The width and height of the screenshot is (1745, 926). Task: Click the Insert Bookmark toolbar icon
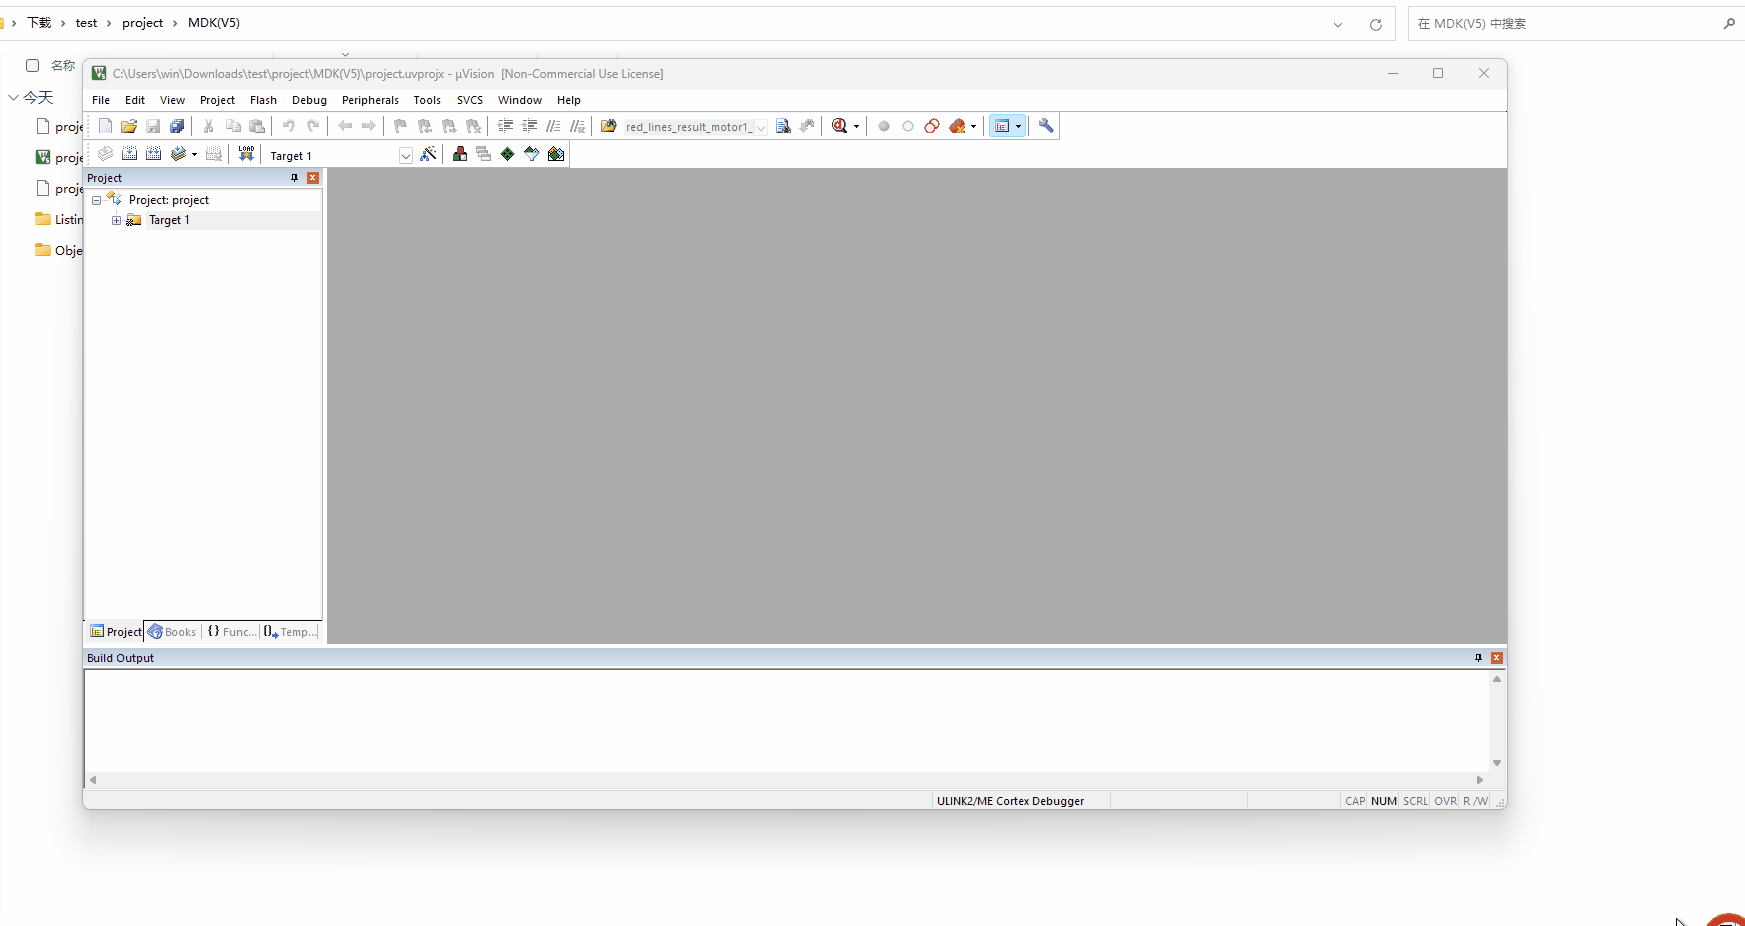(x=399, y=126)
